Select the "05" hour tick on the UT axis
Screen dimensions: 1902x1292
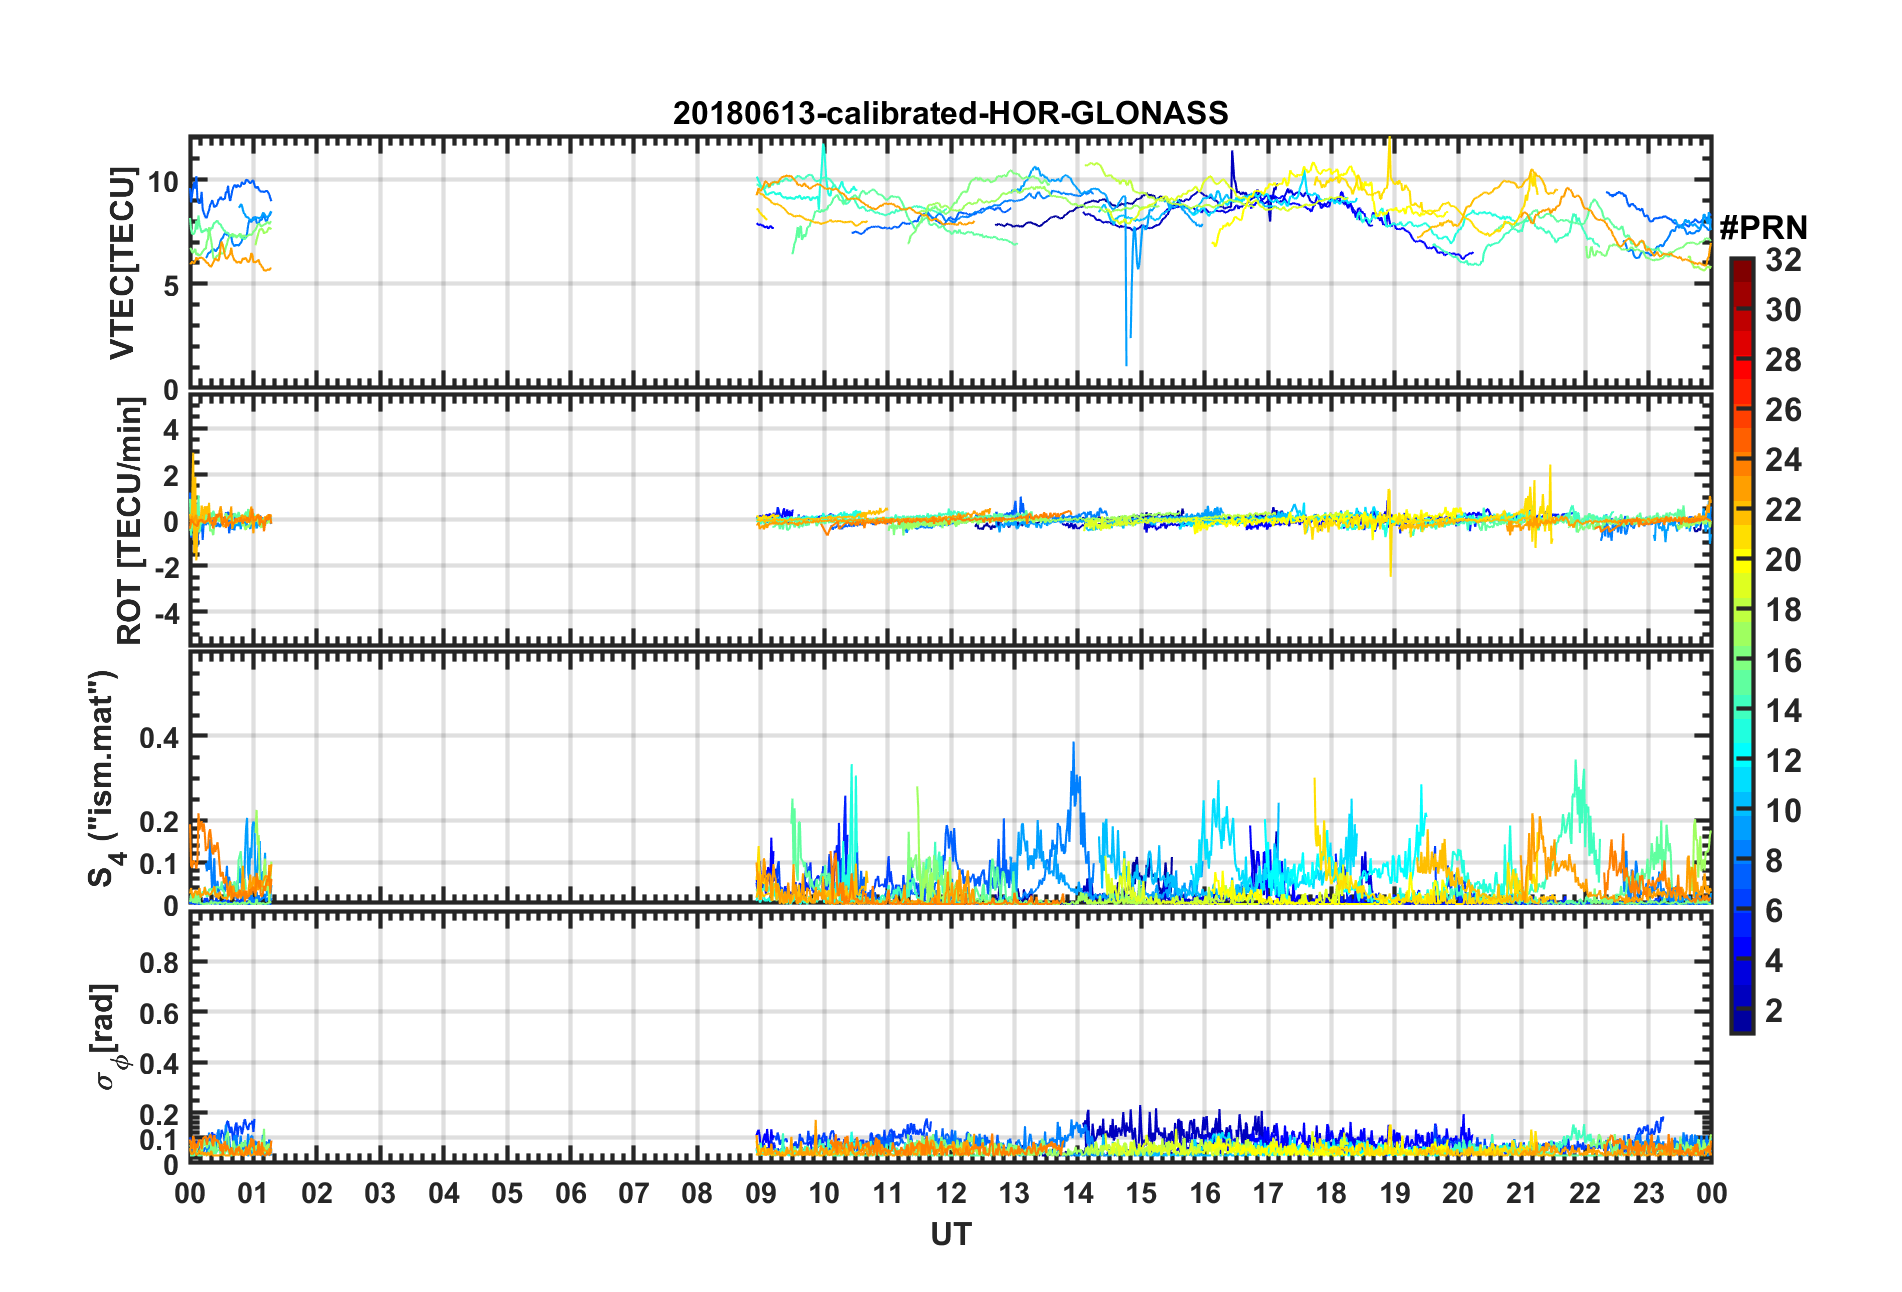point(507,1193)
